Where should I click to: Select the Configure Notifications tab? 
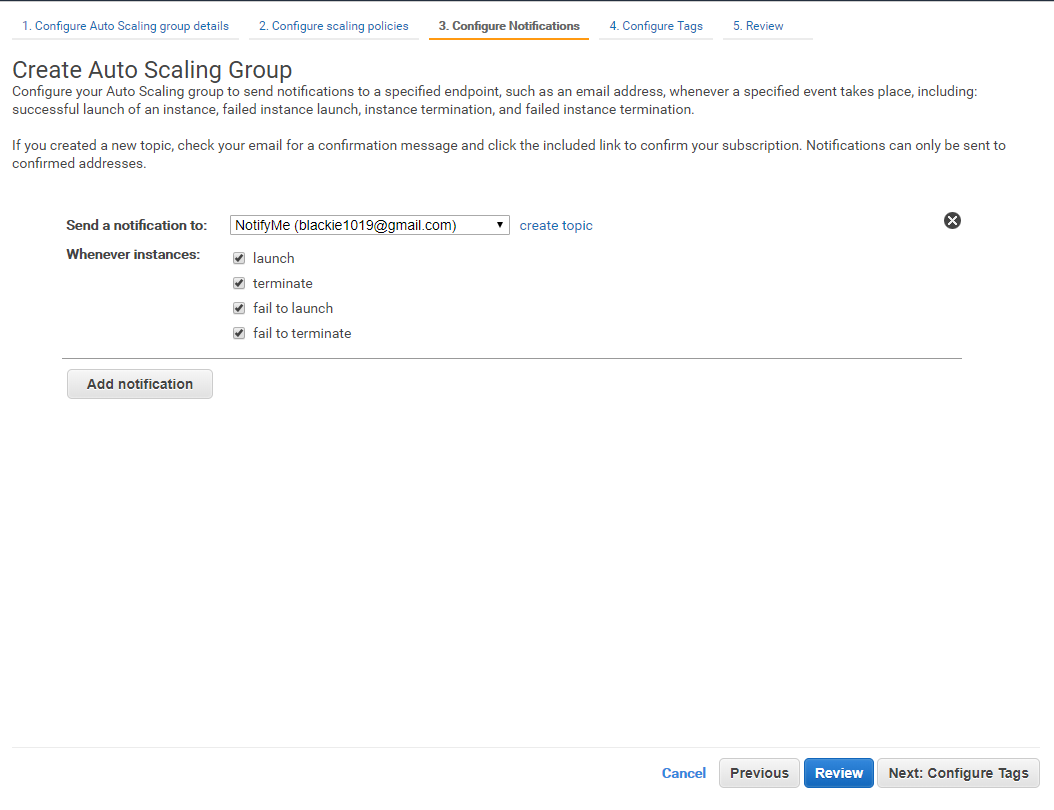pyautogui.click(x=509, y=26)
